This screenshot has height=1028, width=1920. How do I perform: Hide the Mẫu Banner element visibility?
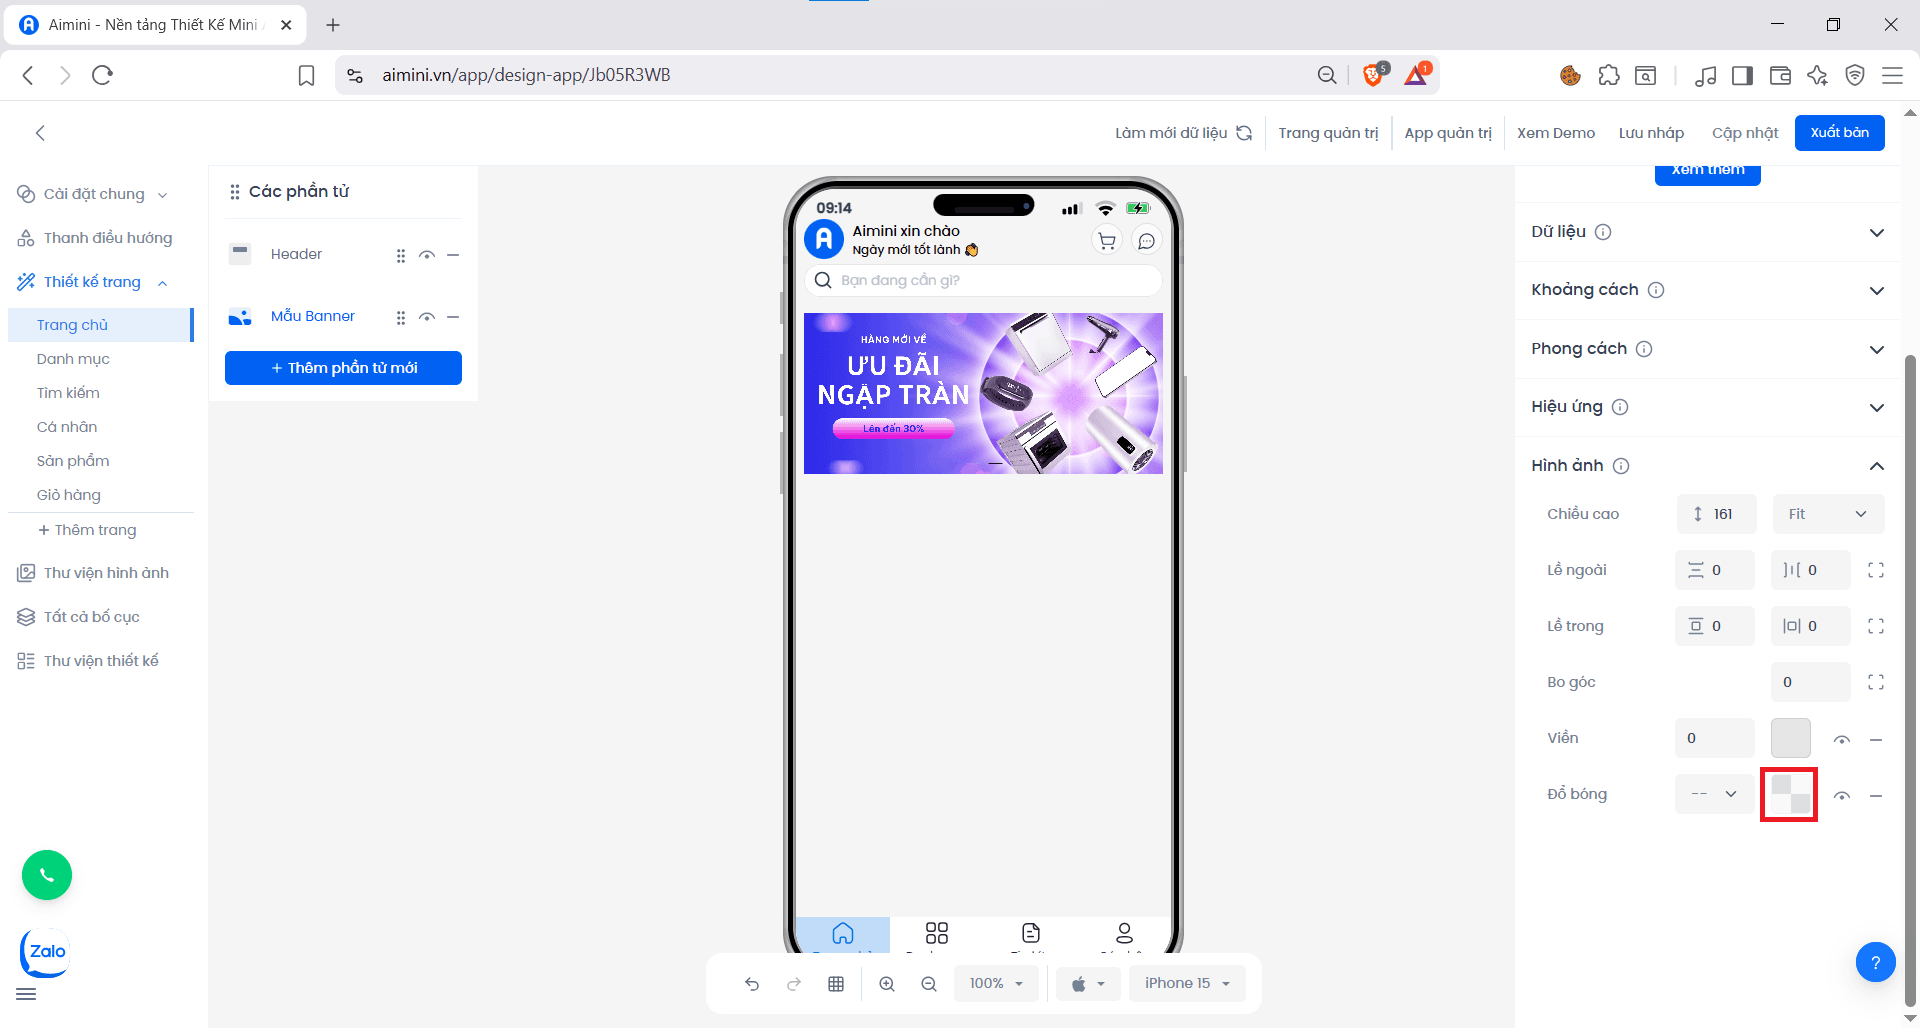[x=427, y=317]
